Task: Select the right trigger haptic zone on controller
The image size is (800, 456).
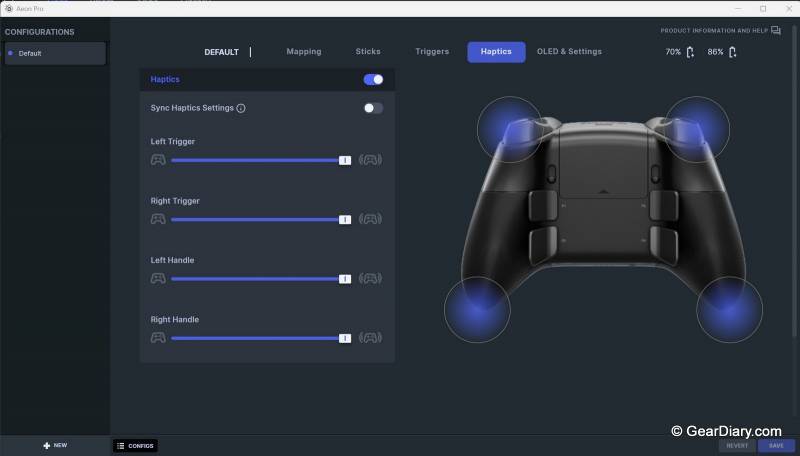Action: point(697,130)
